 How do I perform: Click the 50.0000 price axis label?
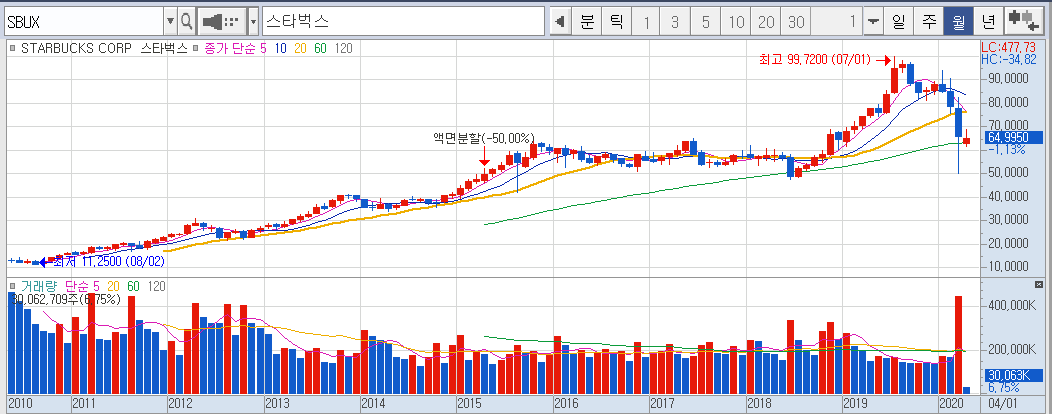click(1006, 173)
